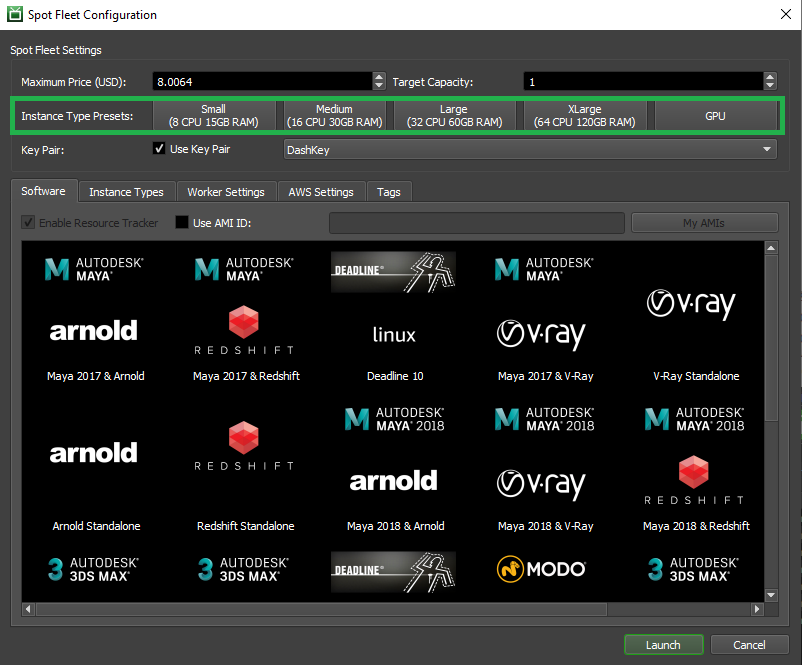Select the Maya 2017 & Redshift icon
This screenshot has width=802, height=665.
click(x=246, y=316)
